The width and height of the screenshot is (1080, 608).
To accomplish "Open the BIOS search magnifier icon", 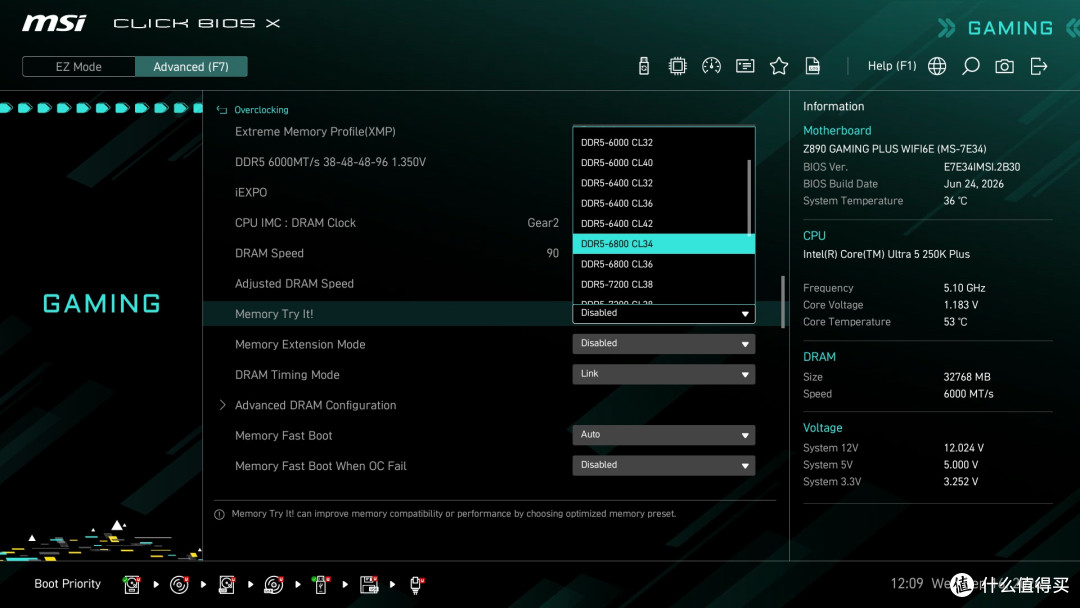I will point(970,66).
